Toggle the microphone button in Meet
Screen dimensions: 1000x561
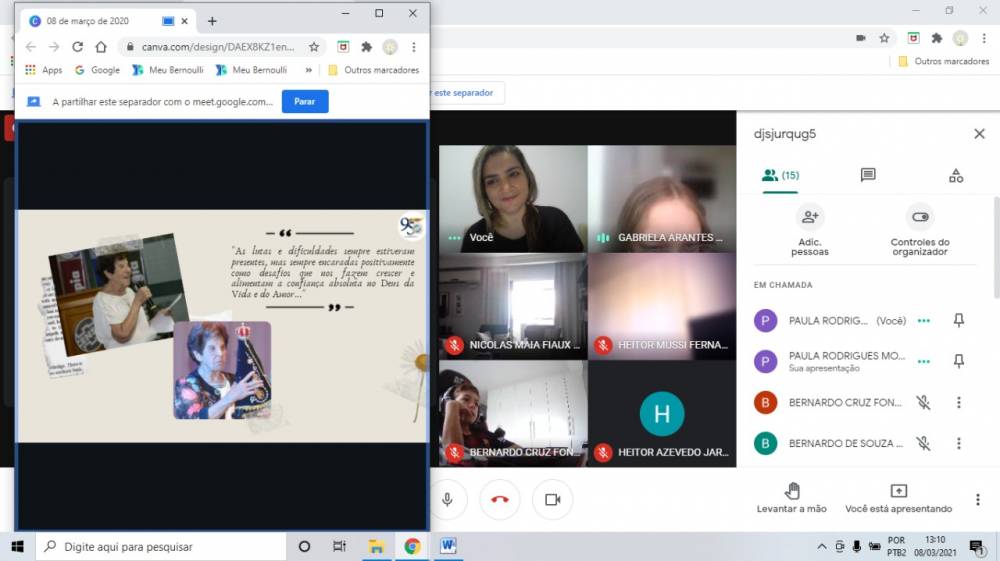pos(447,499)
